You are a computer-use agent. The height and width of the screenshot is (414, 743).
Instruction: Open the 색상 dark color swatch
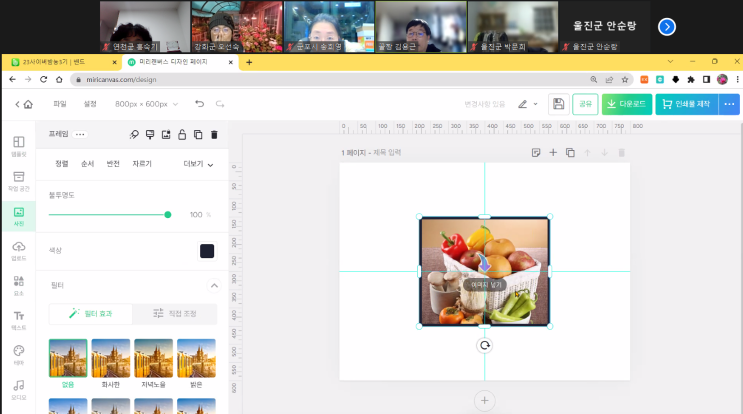pyautogui.click(x=207, y=251)
